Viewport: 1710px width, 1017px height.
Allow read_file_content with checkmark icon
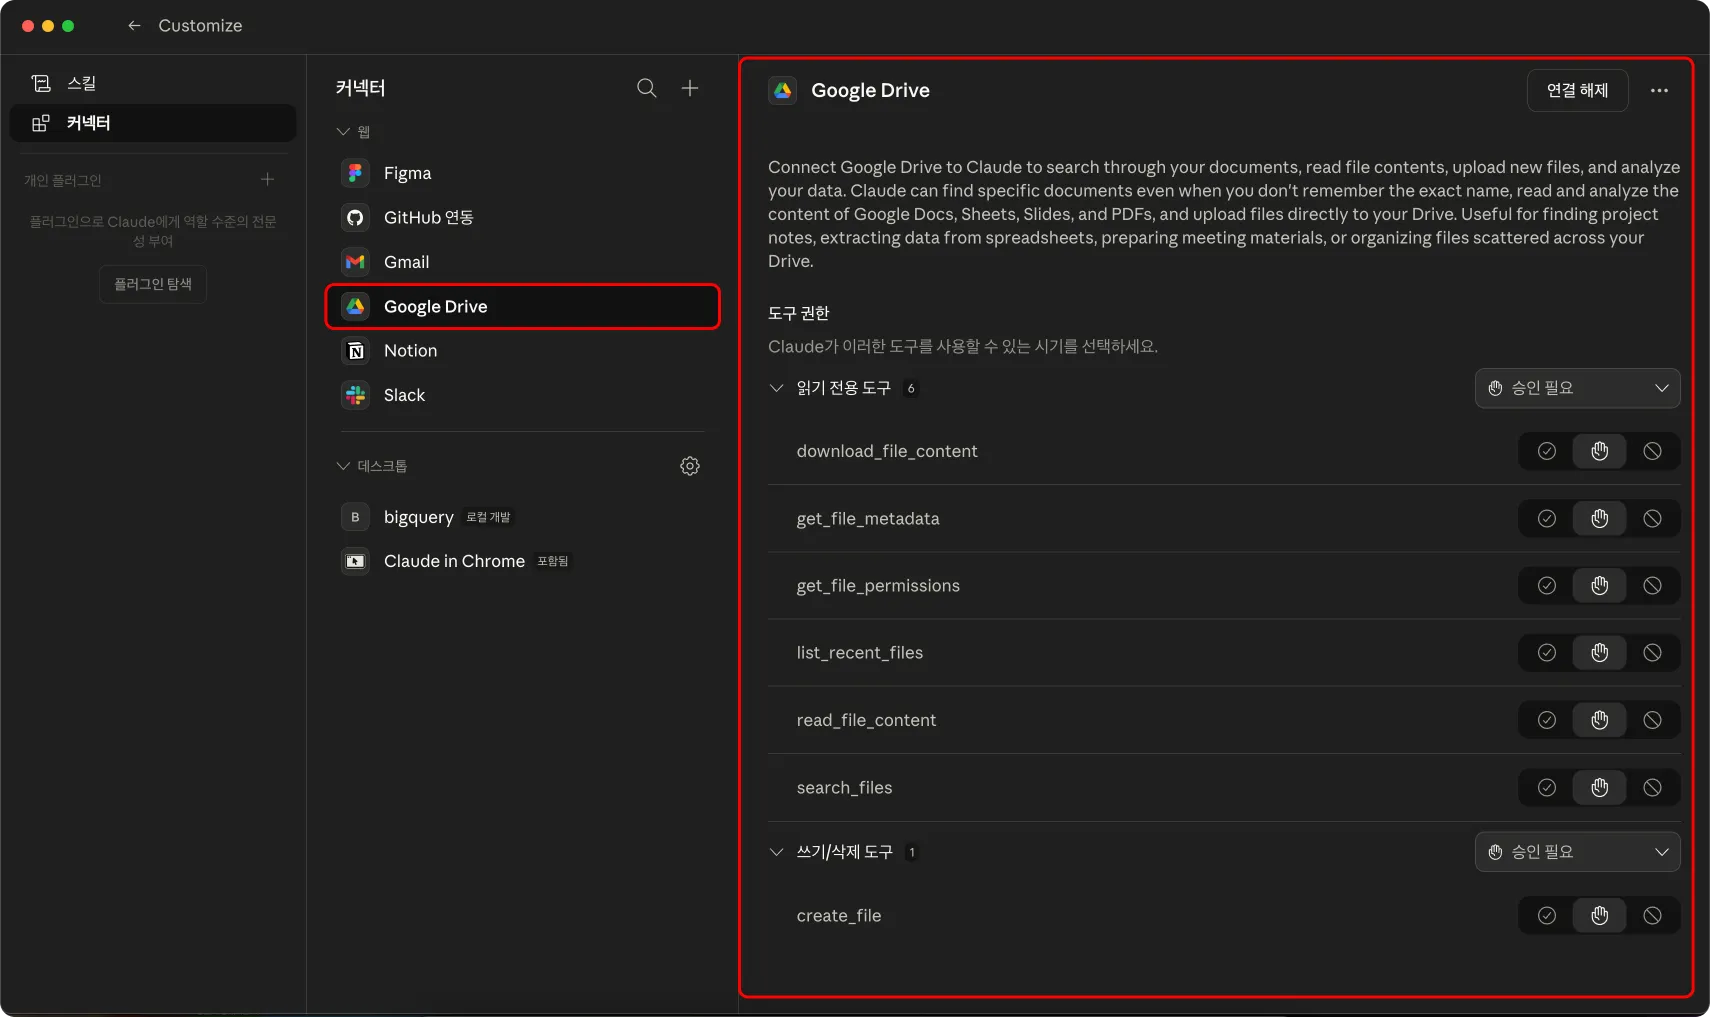pos(1546,720)
